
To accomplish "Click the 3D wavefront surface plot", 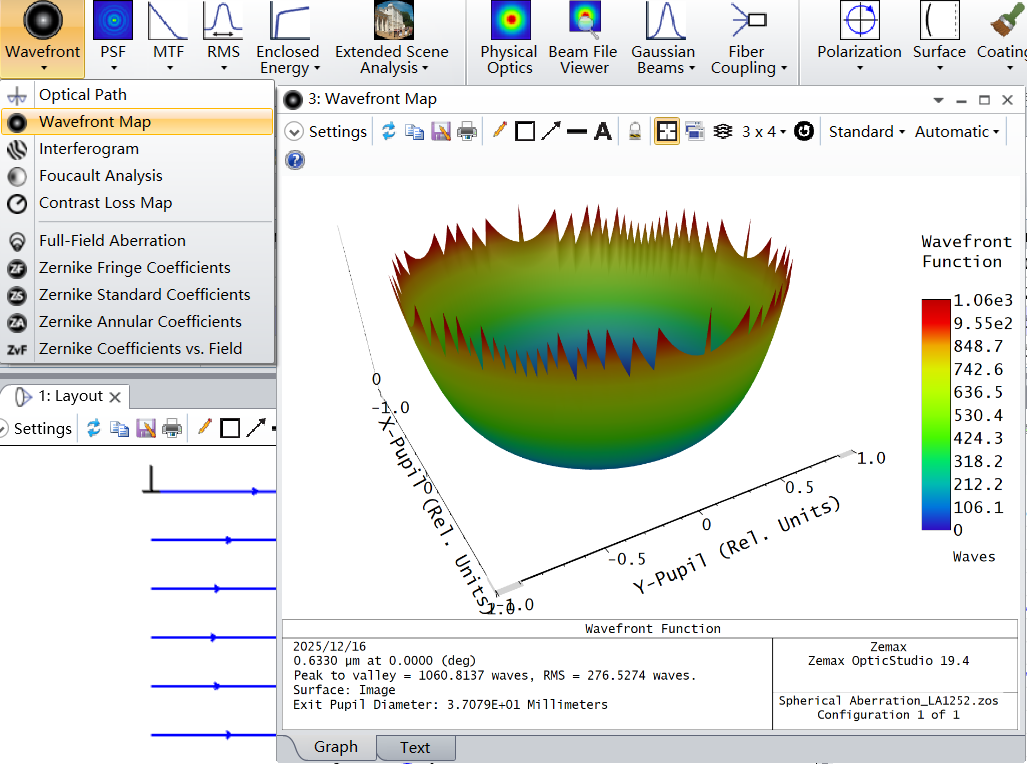I will 590,339.
